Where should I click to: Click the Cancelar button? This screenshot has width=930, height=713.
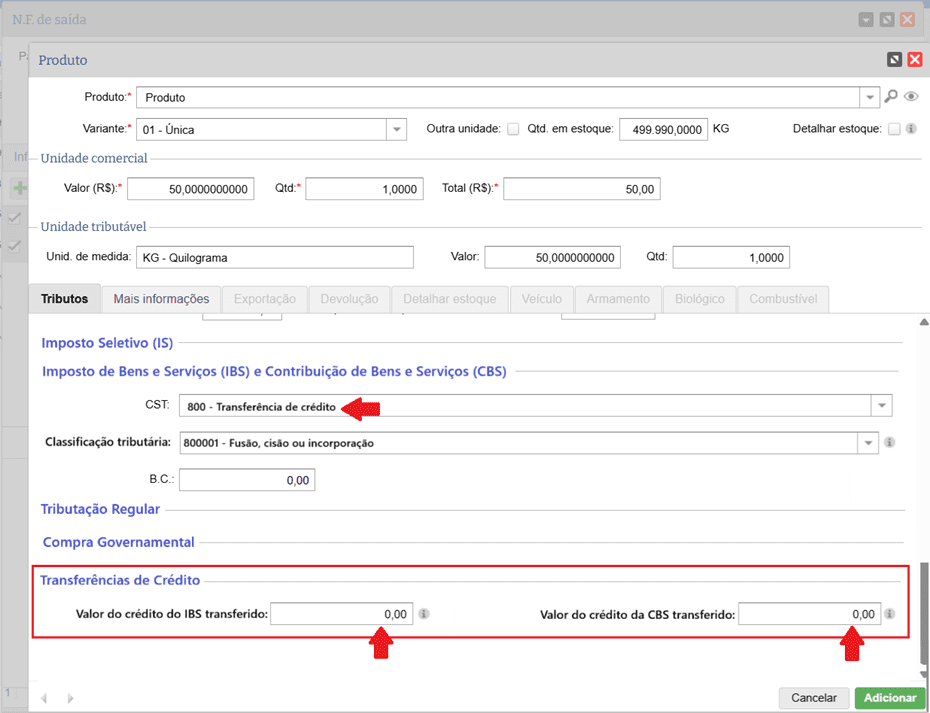tap(813, 697)
